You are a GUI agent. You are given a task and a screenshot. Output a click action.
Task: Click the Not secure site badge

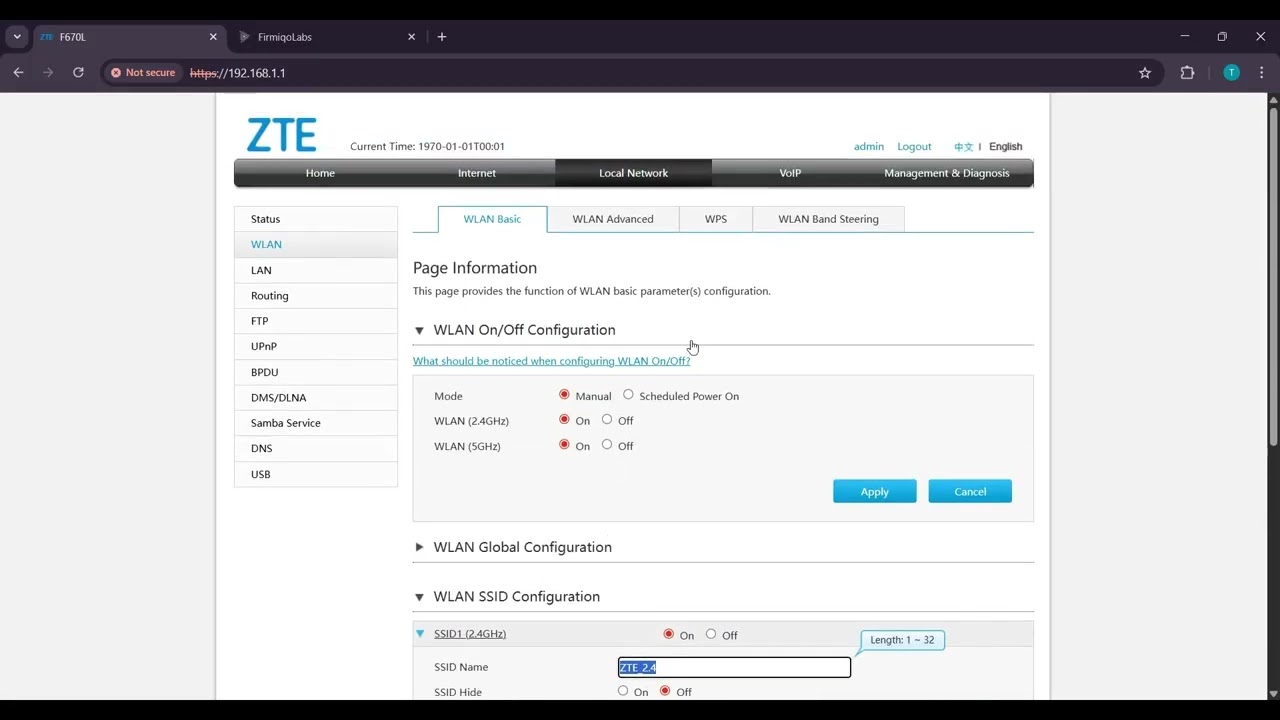pyautogui.click(x=143, y=73)
